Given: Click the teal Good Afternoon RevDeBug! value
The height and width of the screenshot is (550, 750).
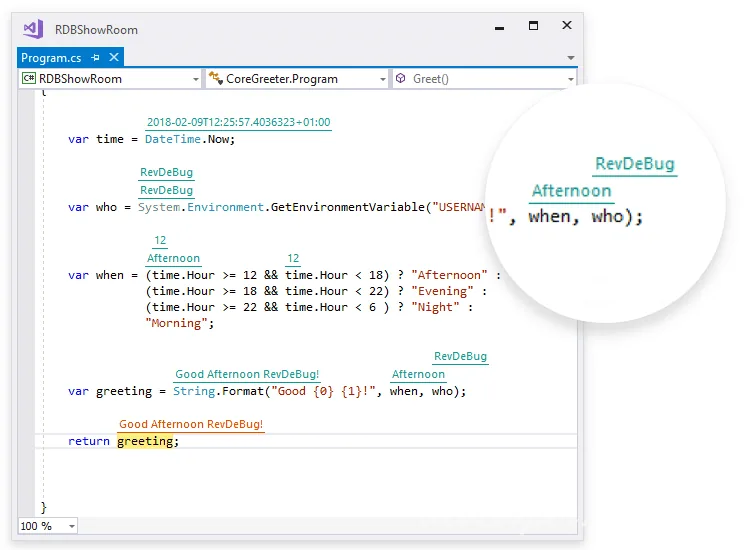Looking at the screenshot, I should click(x=247, y=374).
